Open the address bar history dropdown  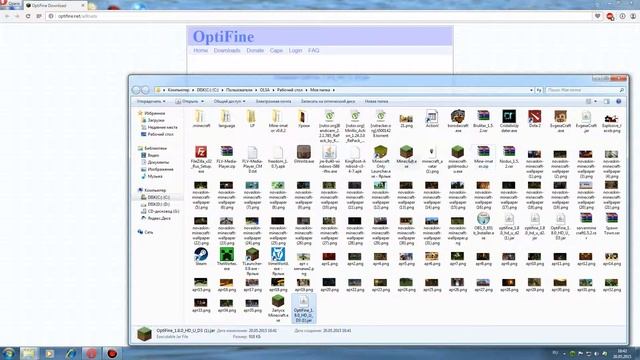(x=531, y=90)
